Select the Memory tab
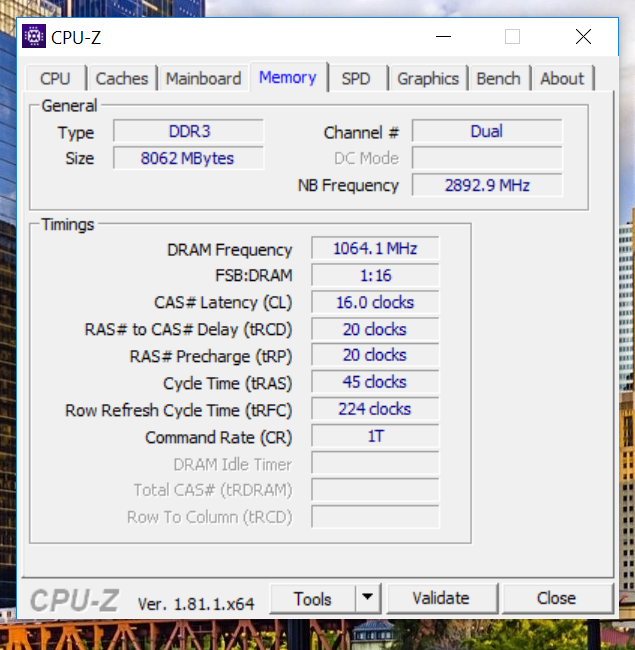635x650 pixels. click(x=288, y=77)
